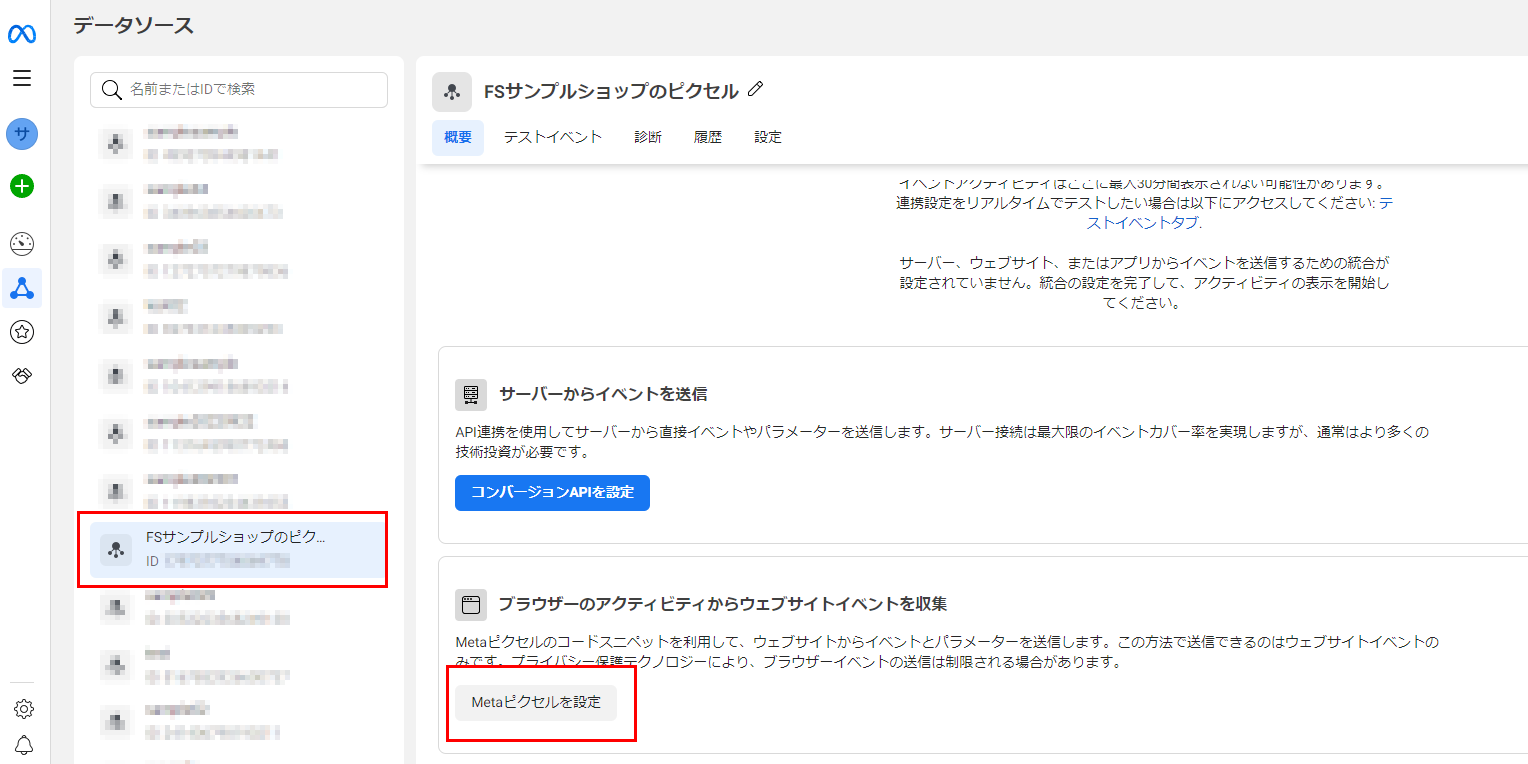Select FSサンプルショップのピク... in data source list

click(x=237, y=549)
